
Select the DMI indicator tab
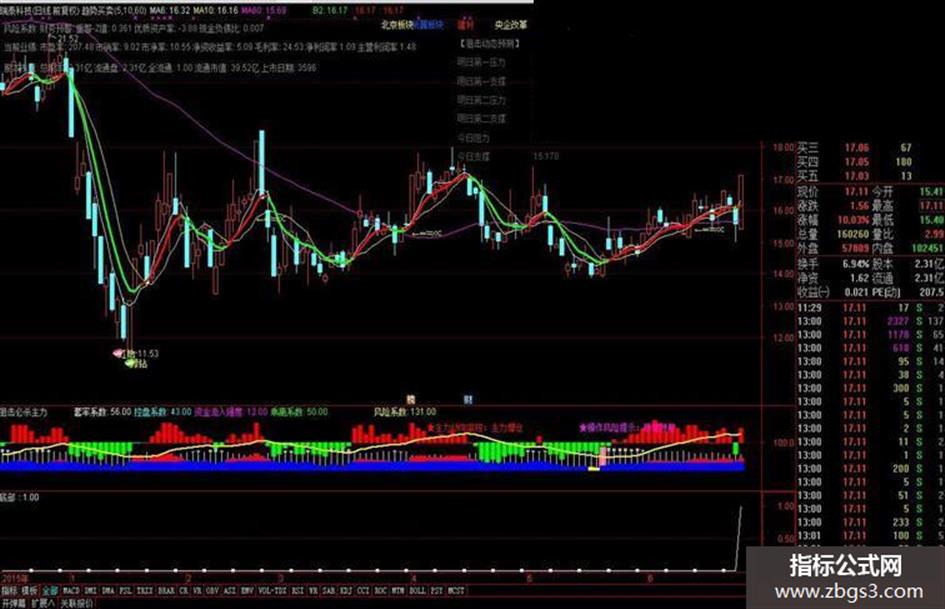[x=90, y=591]
